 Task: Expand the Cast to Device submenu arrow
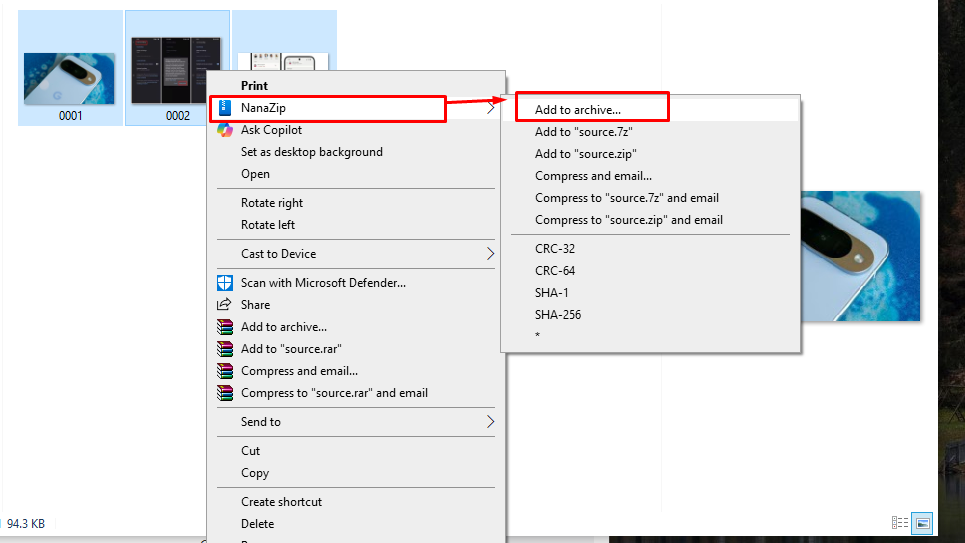point(490,254)
